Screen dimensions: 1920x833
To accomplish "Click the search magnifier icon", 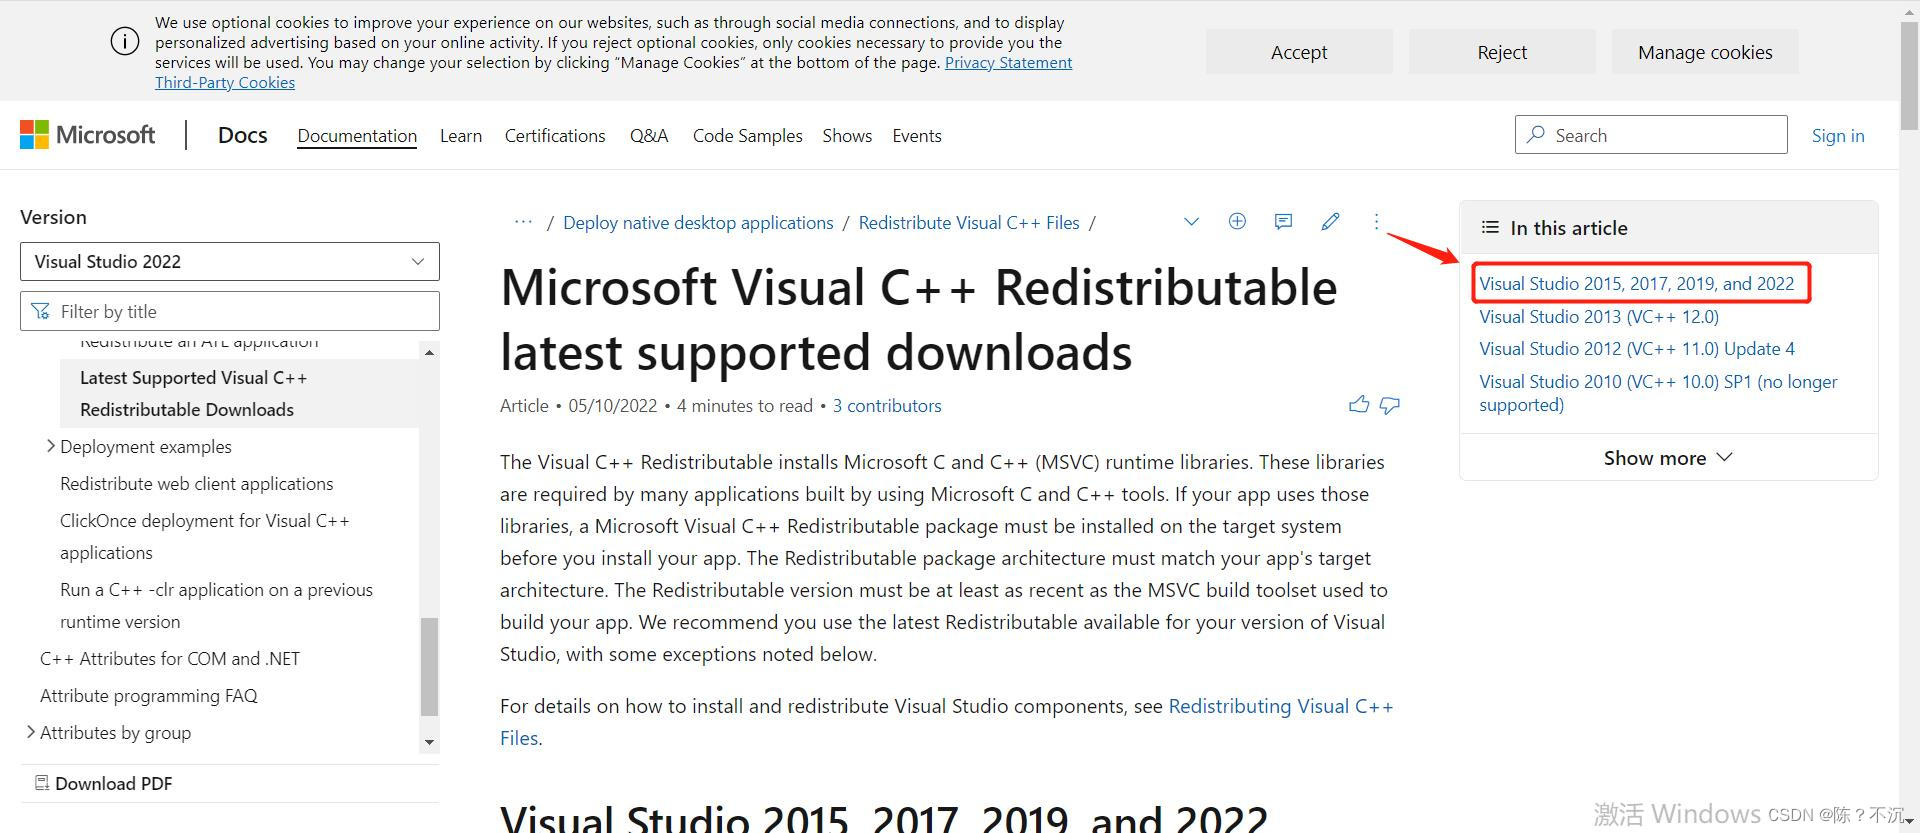I will pyautogui.click(x=1535, y=134).
